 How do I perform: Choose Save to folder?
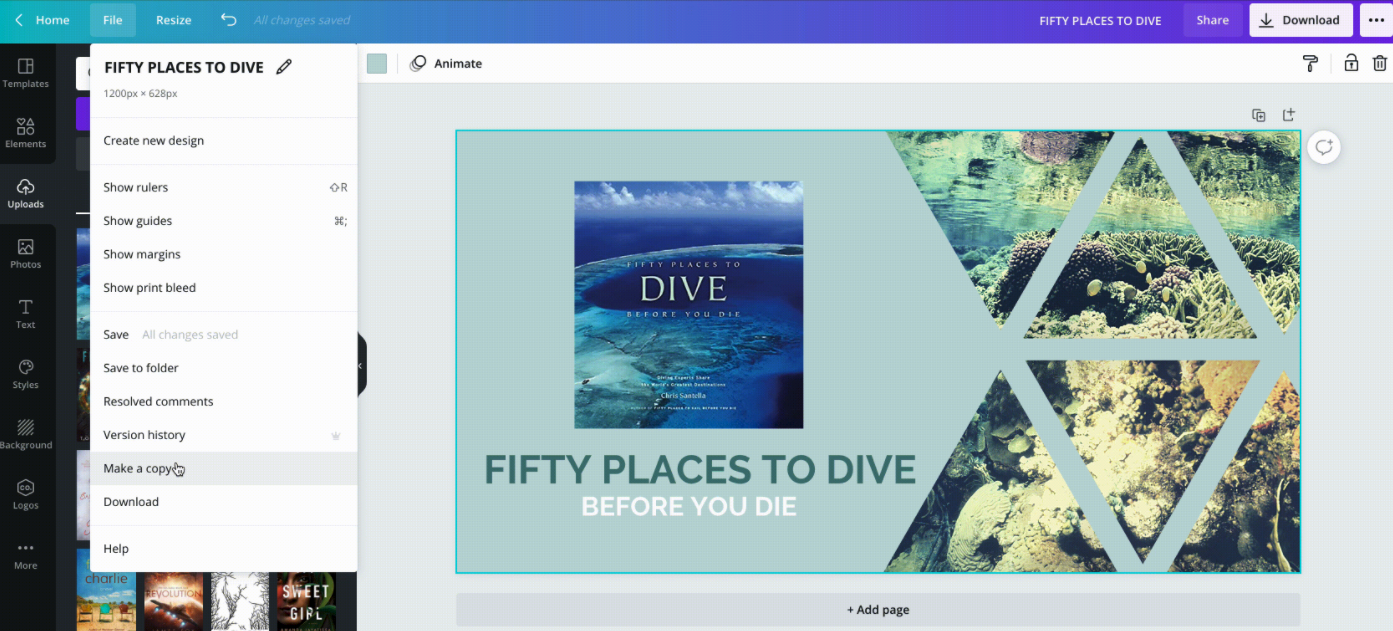coord(224,368)
